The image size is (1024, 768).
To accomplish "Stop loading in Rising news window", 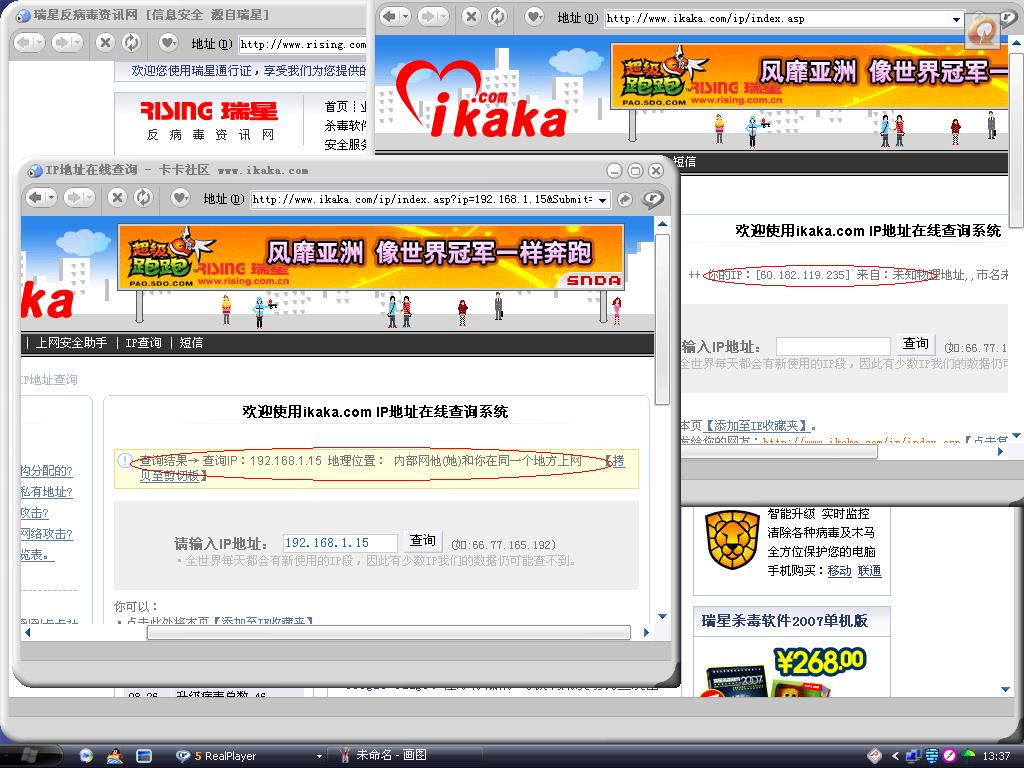I will (104, 43).
